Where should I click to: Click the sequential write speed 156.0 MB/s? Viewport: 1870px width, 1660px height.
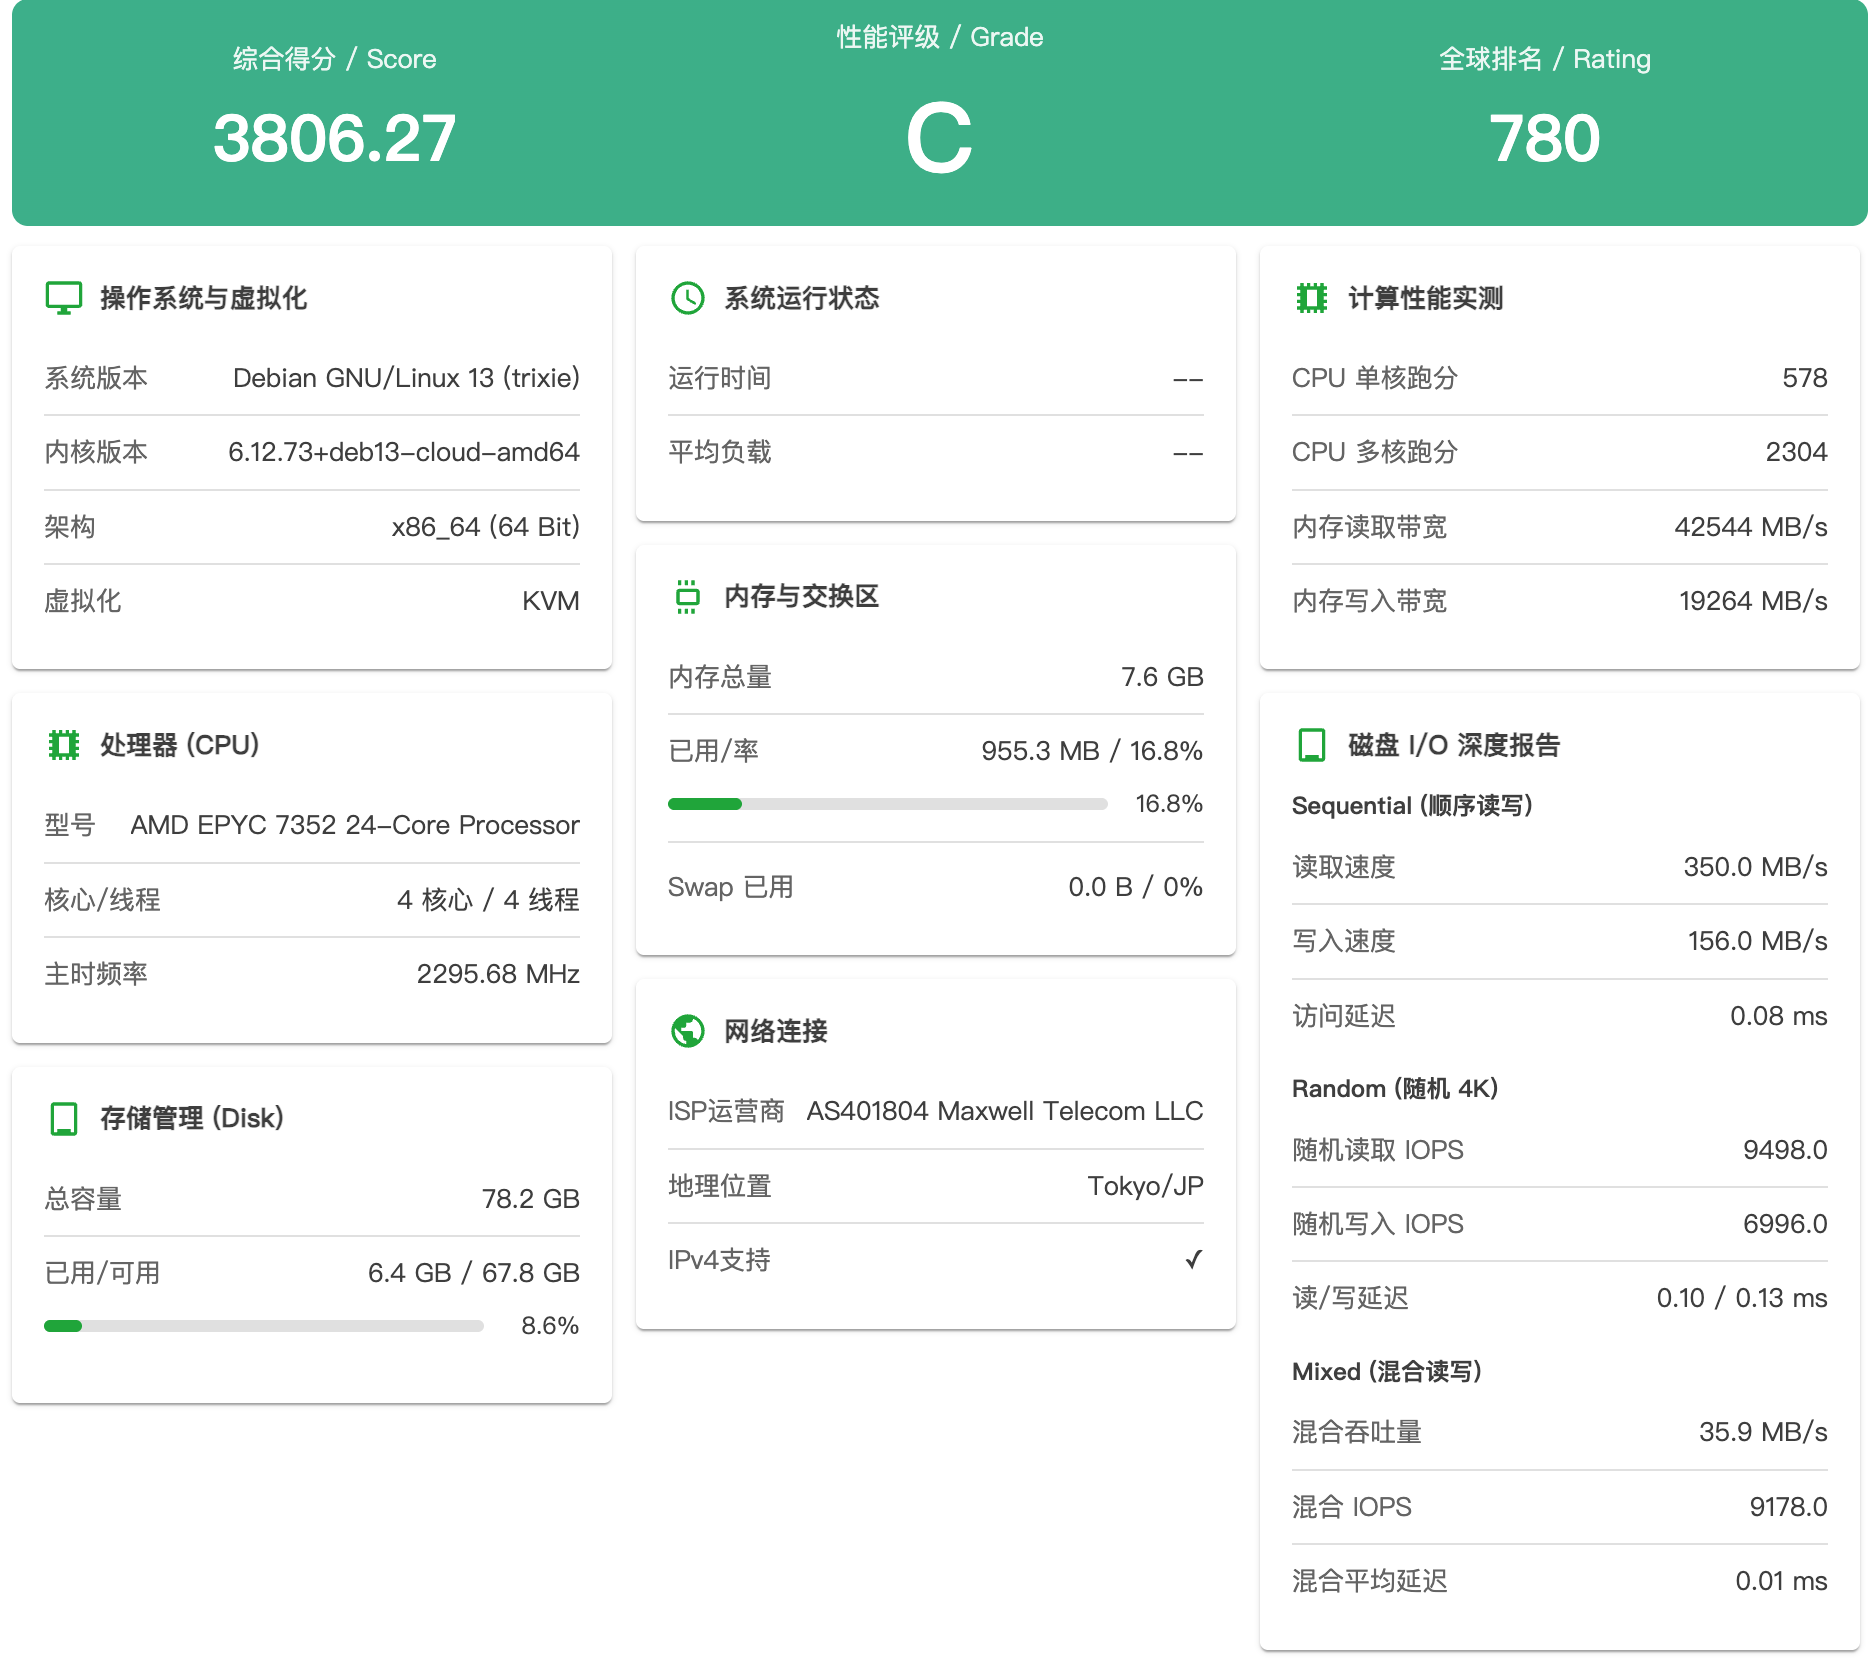click(1758, 941)
